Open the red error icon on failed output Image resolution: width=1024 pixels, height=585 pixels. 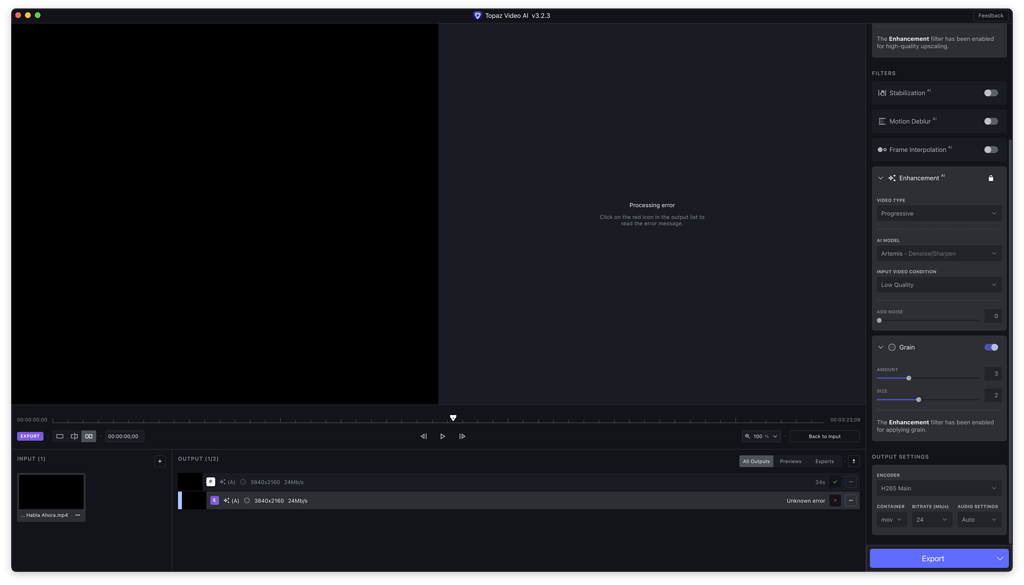click(x=835, y=500)
